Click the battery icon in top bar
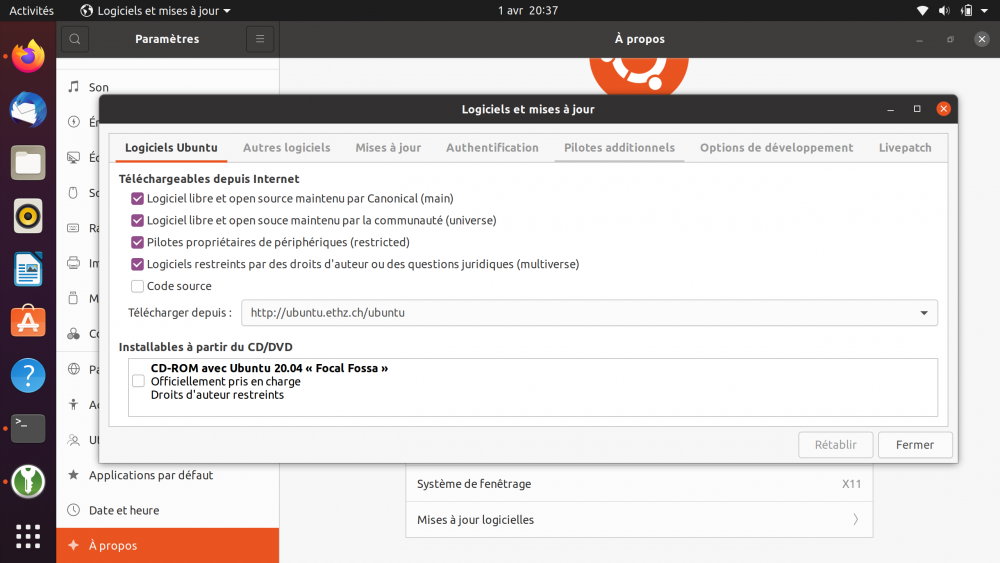1000x563 pixels. click(x=967, y=10)
